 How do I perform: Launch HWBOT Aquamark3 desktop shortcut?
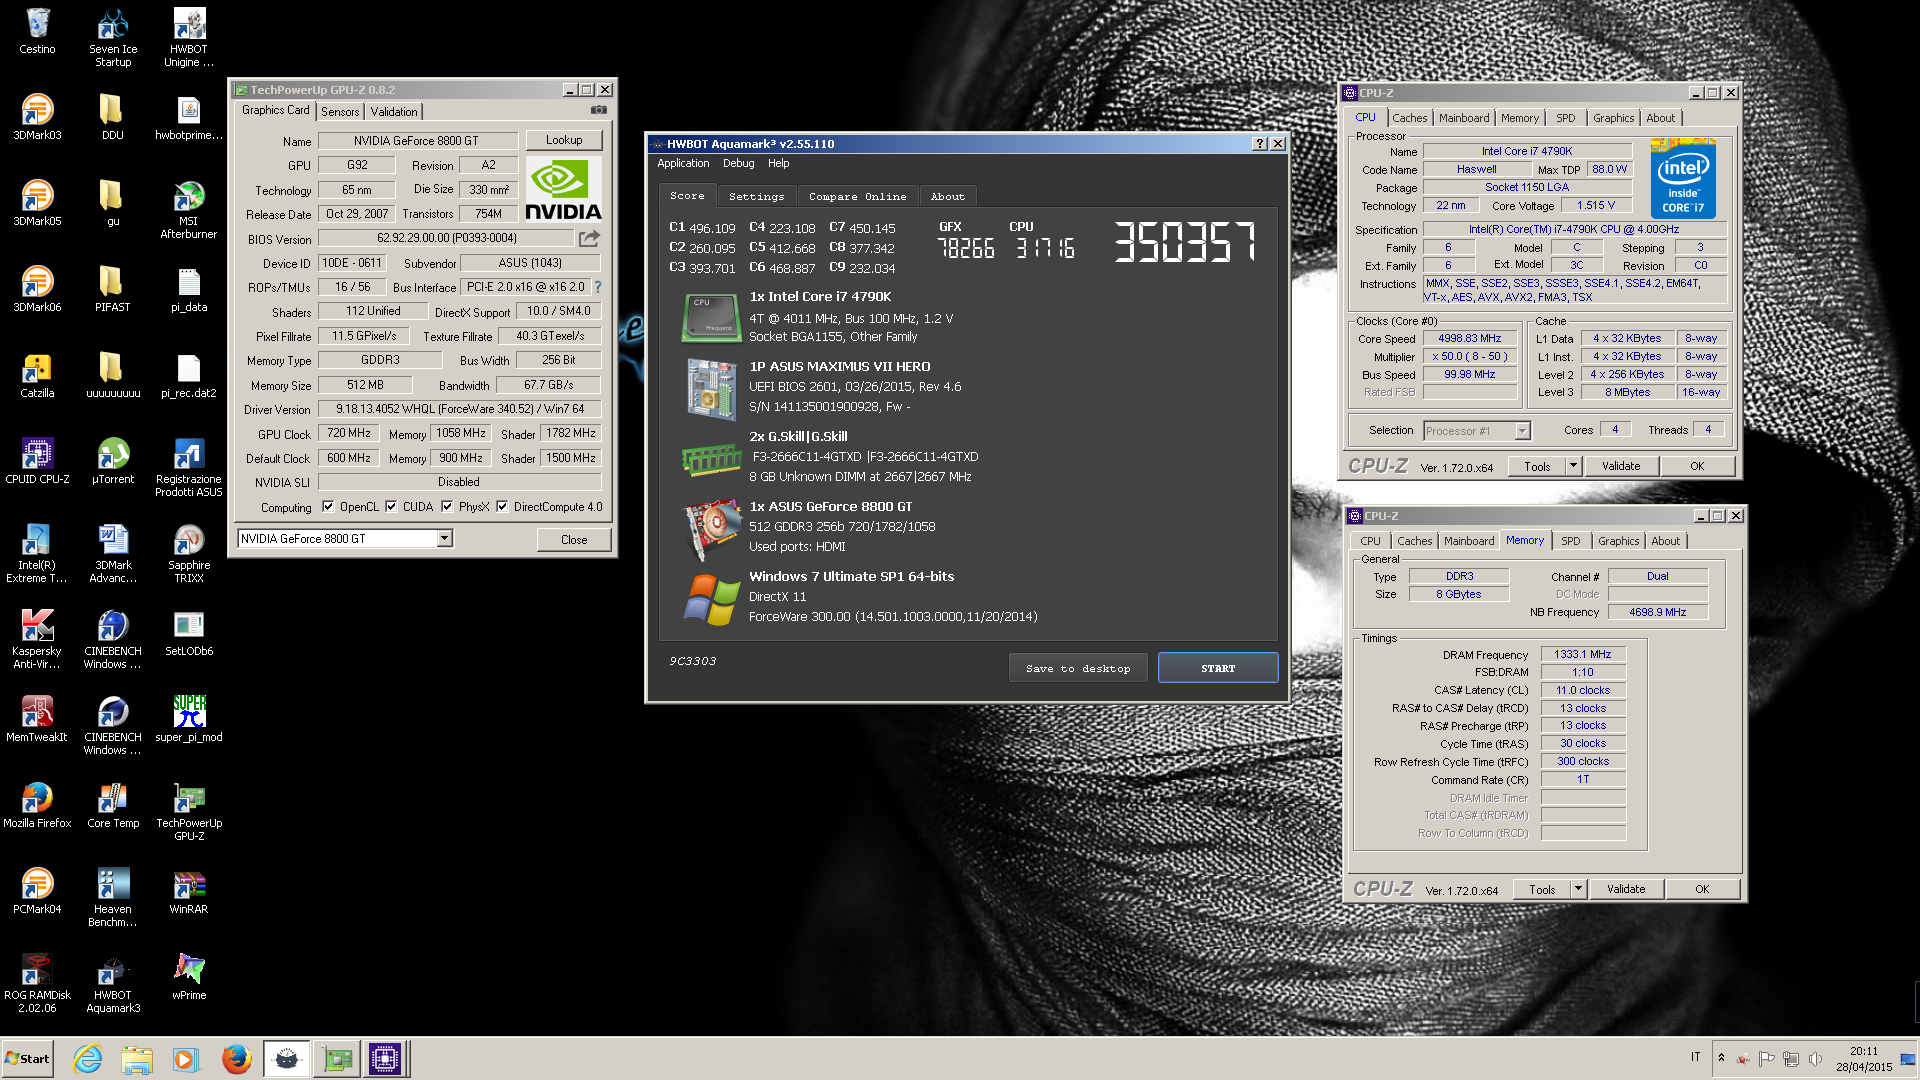coord(113,983)
